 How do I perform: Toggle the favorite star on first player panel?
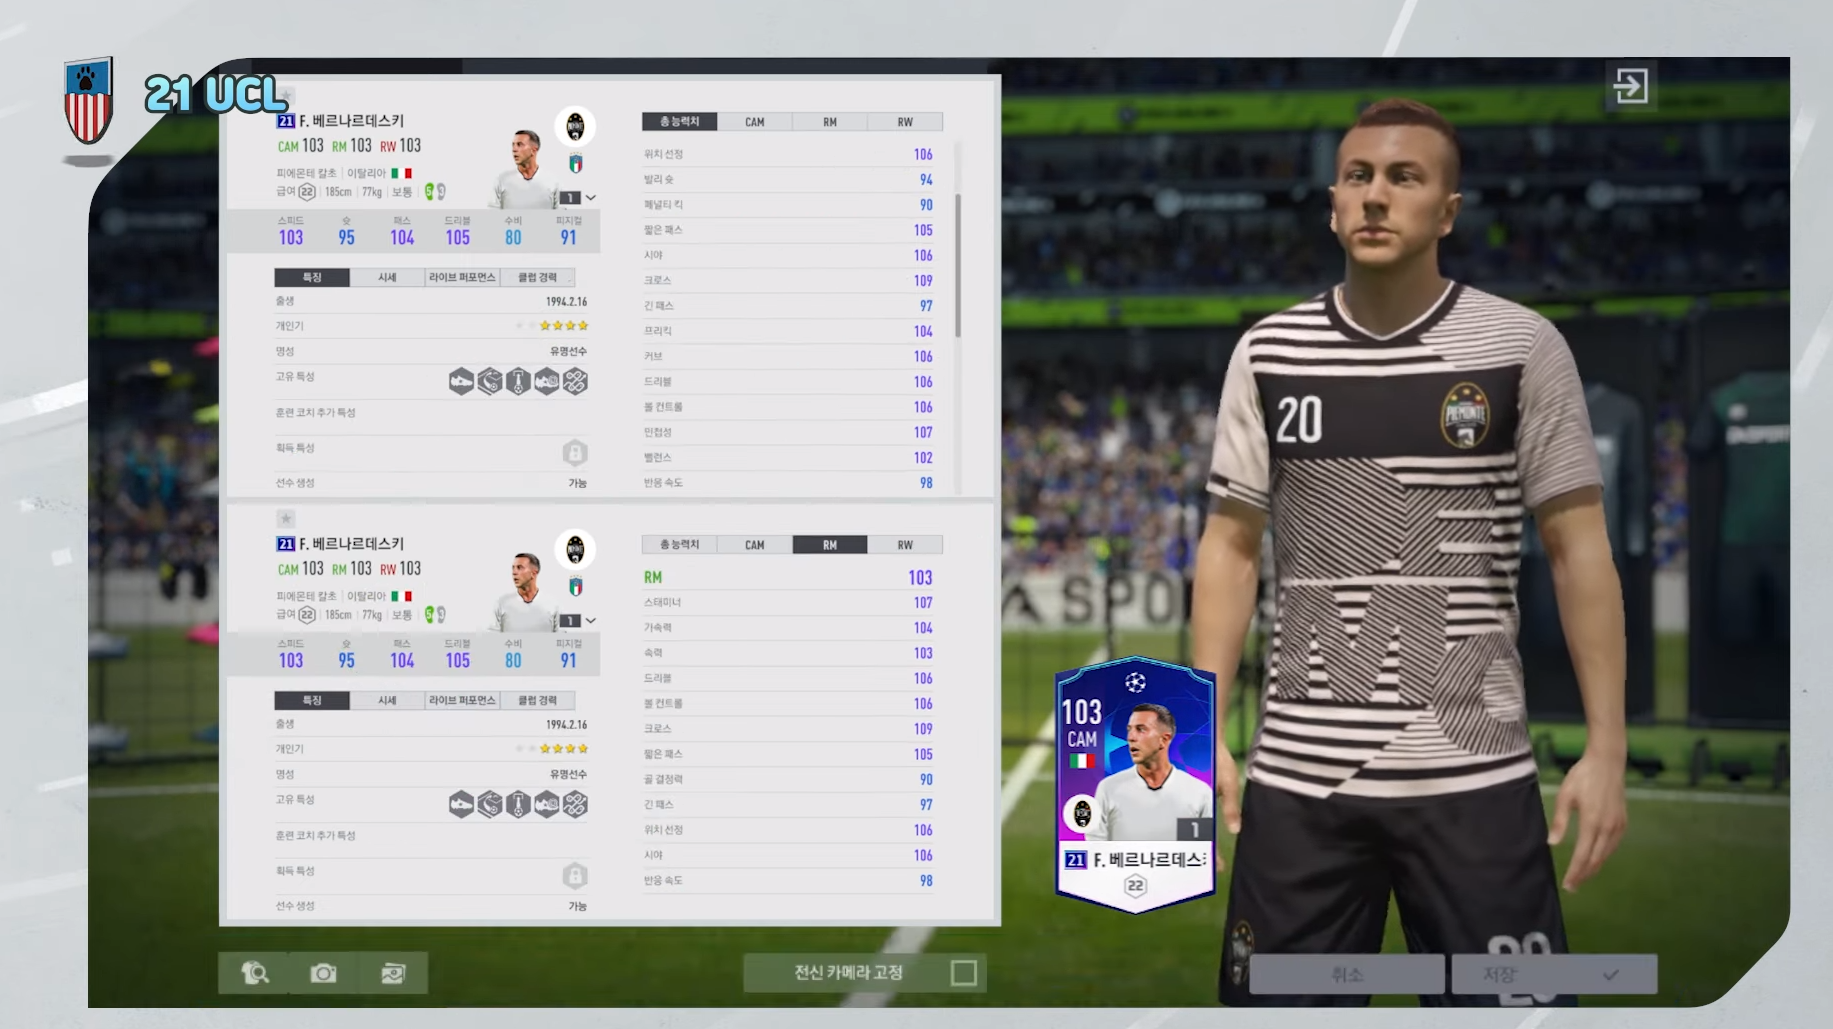[x=286, y=97]
